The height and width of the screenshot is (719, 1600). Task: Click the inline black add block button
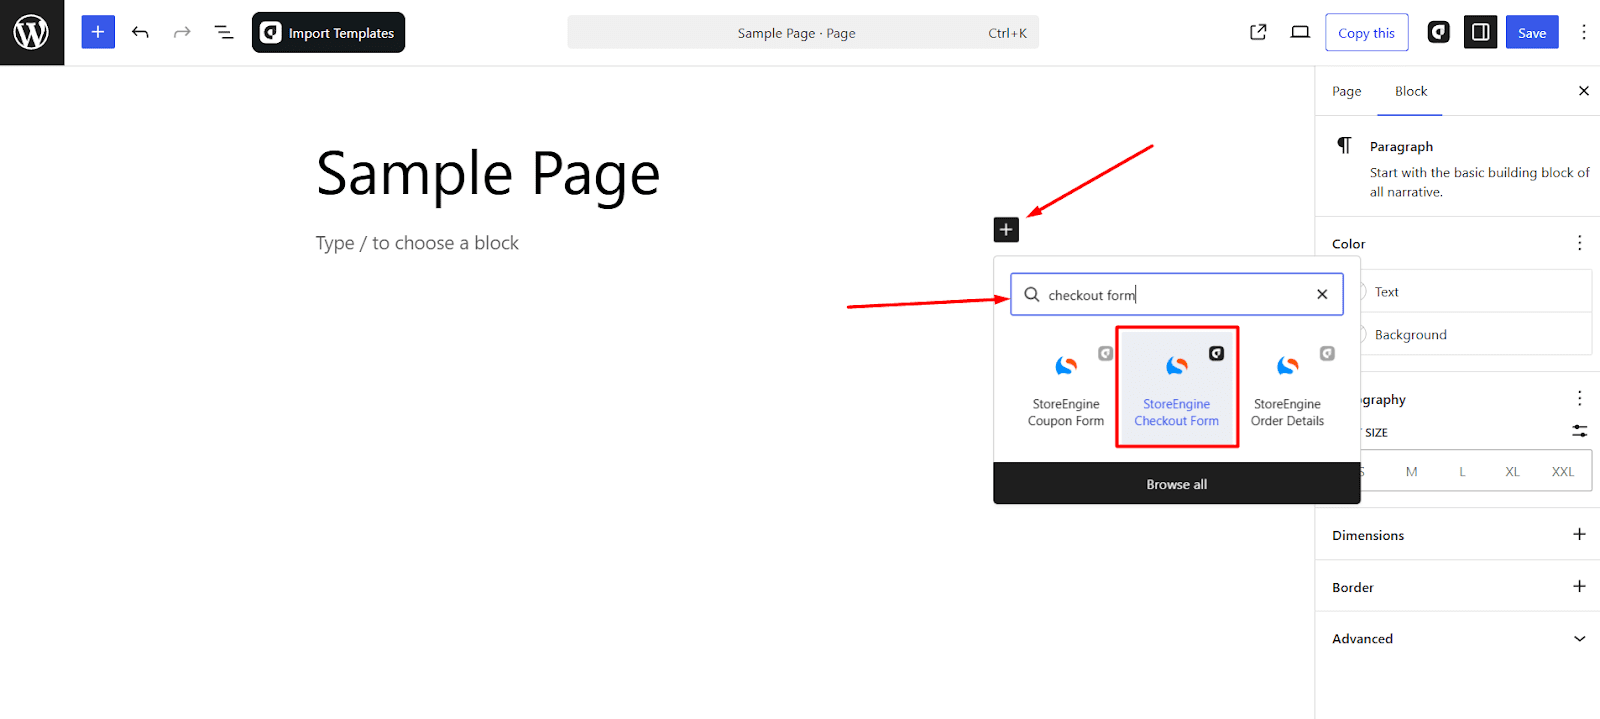click(1006, 229)
